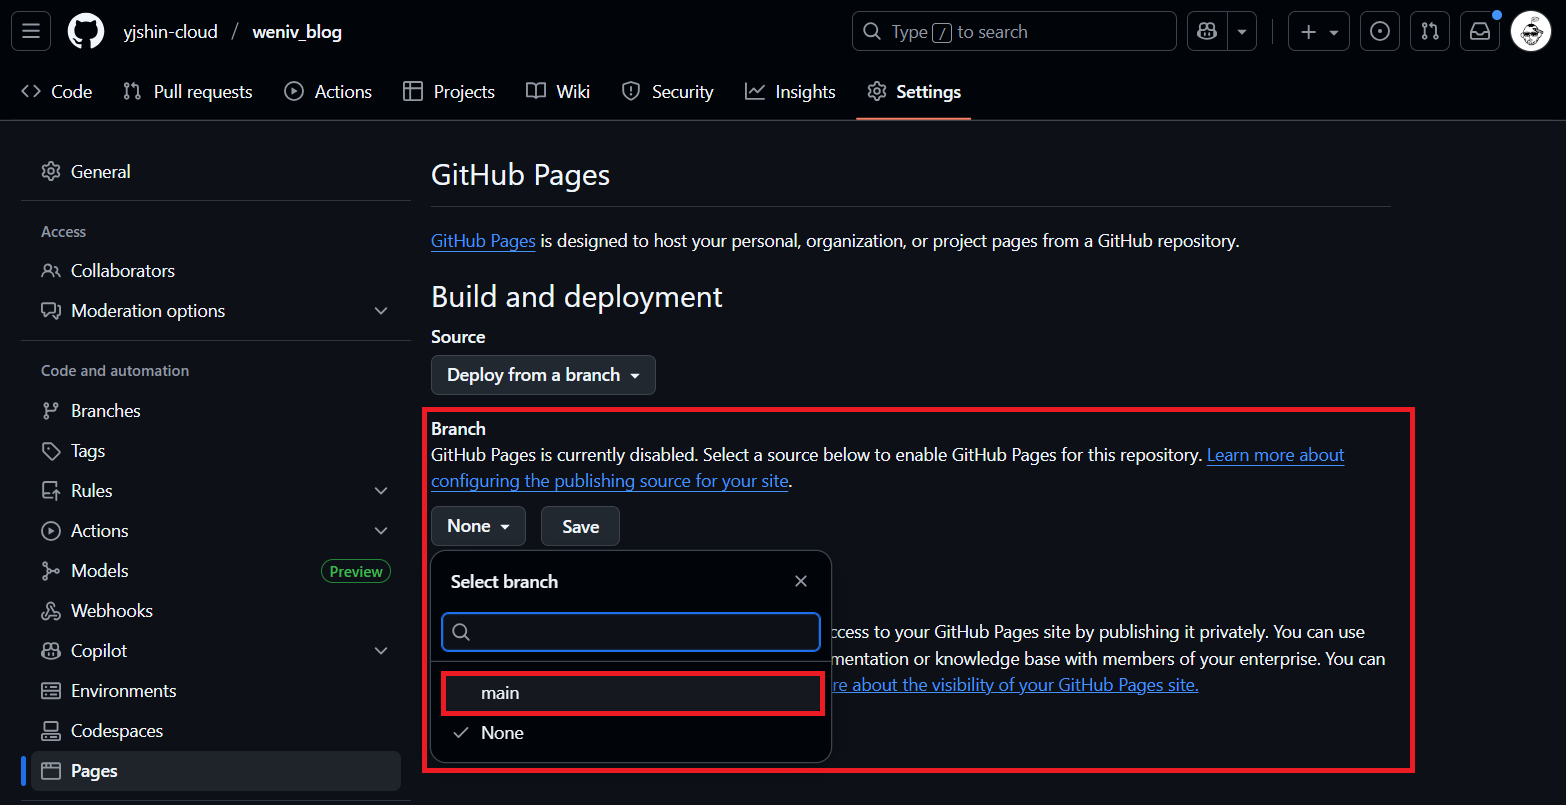Click the Pages browser icon
The image size is (1566, 805).
click(x=51, y=771)
